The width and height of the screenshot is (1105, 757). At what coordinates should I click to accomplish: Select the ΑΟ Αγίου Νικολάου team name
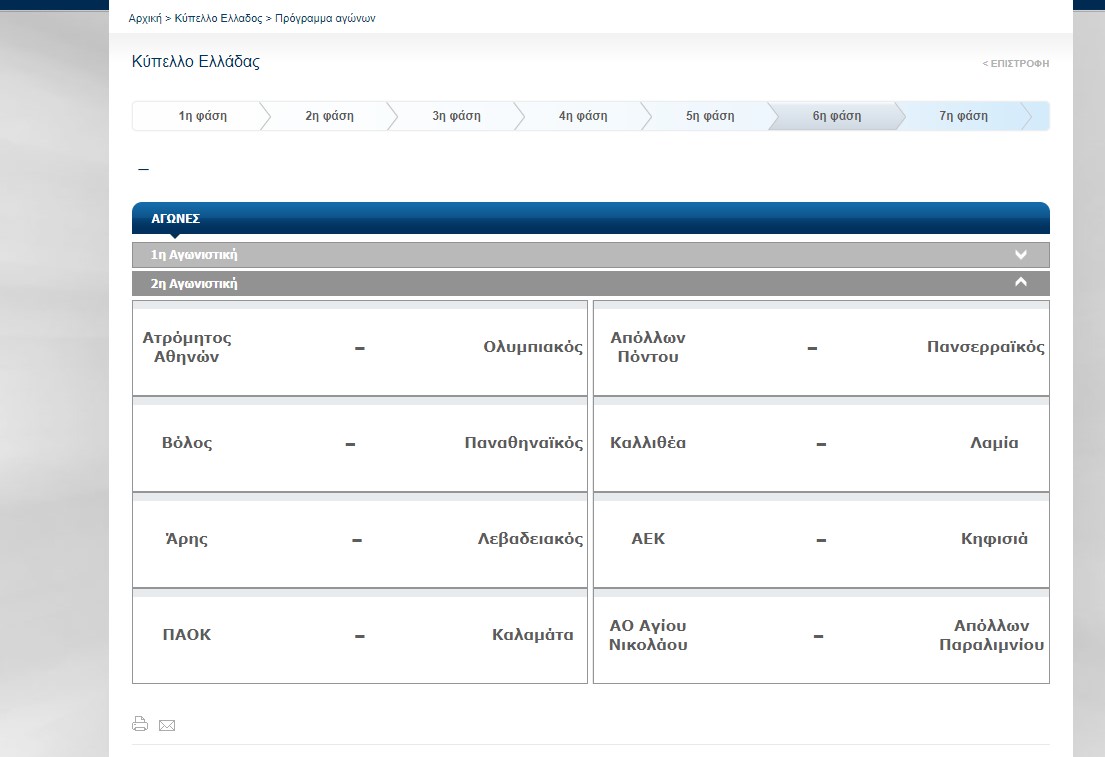tap(648, 635)
